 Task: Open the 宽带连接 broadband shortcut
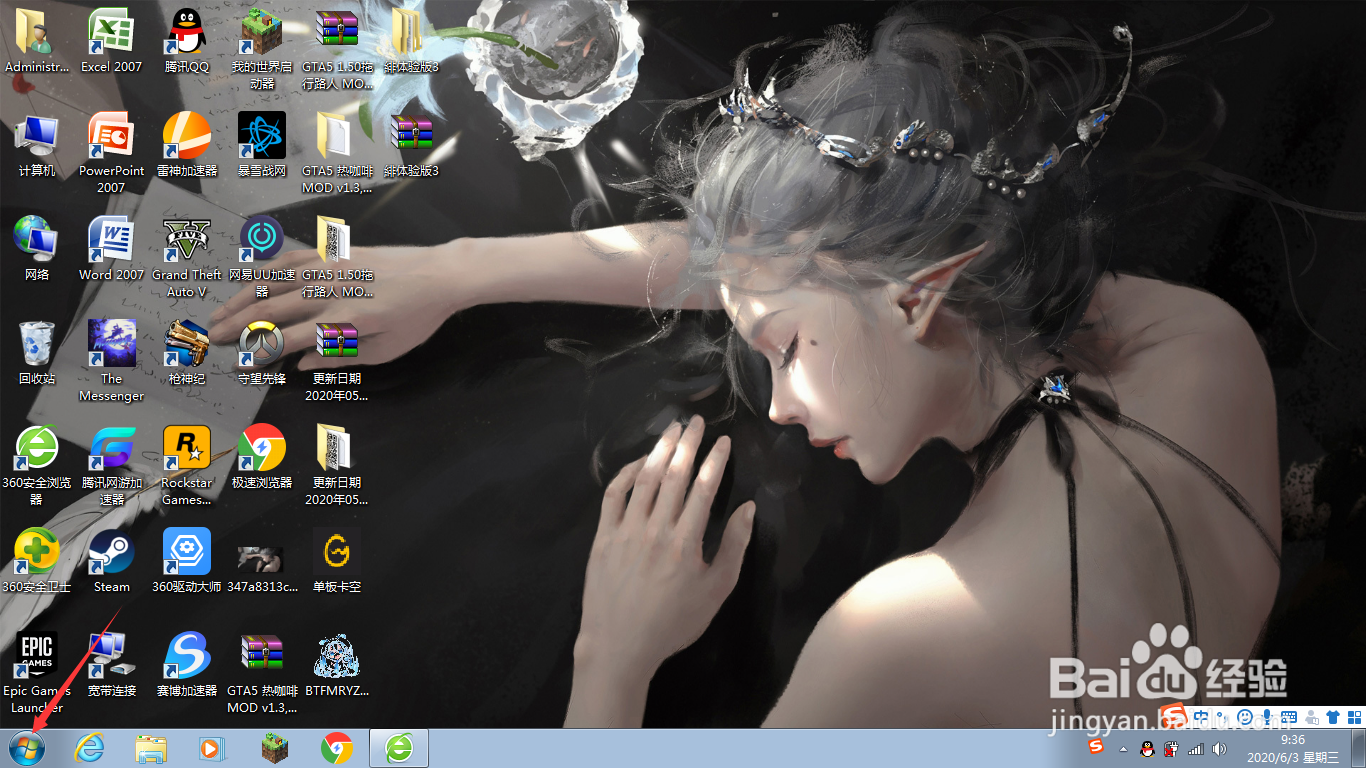point(111,655)
